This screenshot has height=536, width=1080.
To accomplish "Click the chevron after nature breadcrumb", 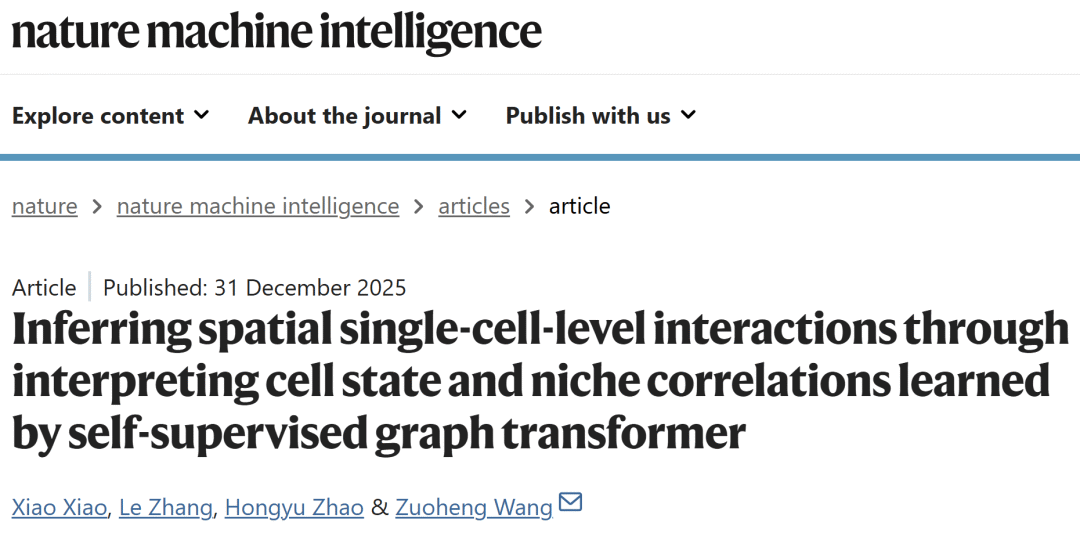I will pos(97,207).
